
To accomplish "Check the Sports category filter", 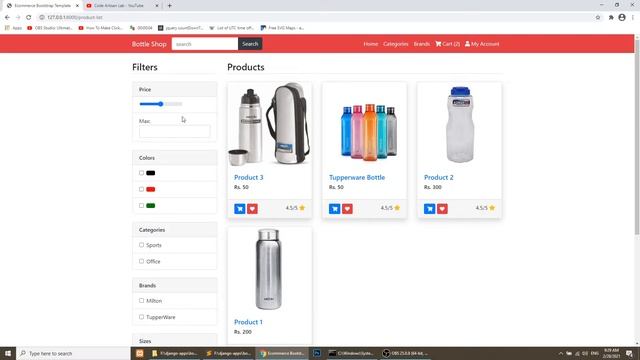I will pyautogui.click(x=141, y=245).
